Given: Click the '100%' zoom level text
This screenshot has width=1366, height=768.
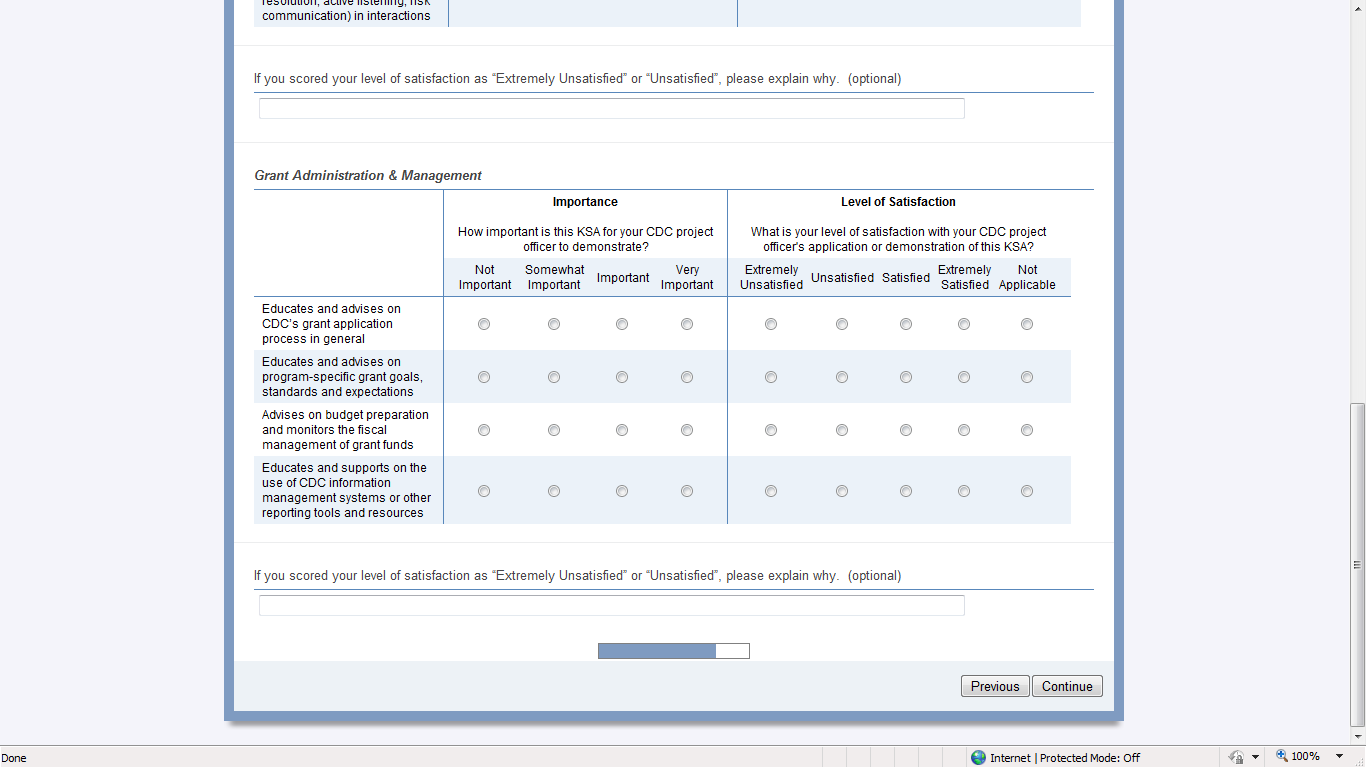Looking at the screenshot, I should click(x=1306, y=757).
